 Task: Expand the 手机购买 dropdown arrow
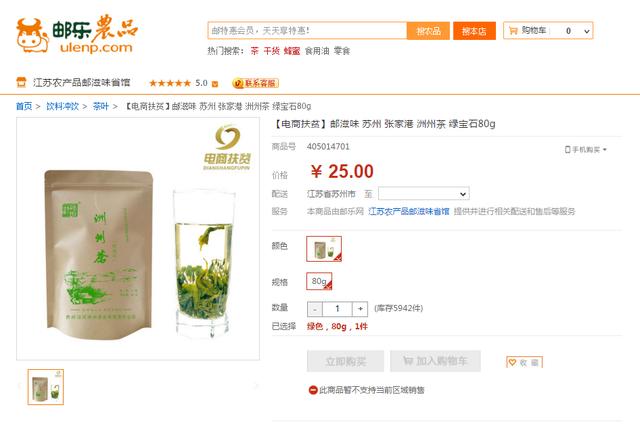[x=604, y=150]
